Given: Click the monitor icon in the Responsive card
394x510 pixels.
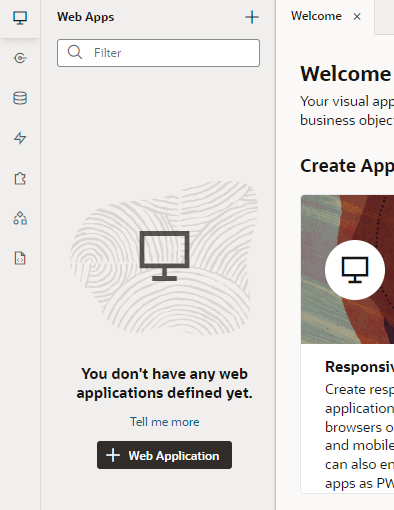Looking at the screenshot, I should tap(355, 270).
